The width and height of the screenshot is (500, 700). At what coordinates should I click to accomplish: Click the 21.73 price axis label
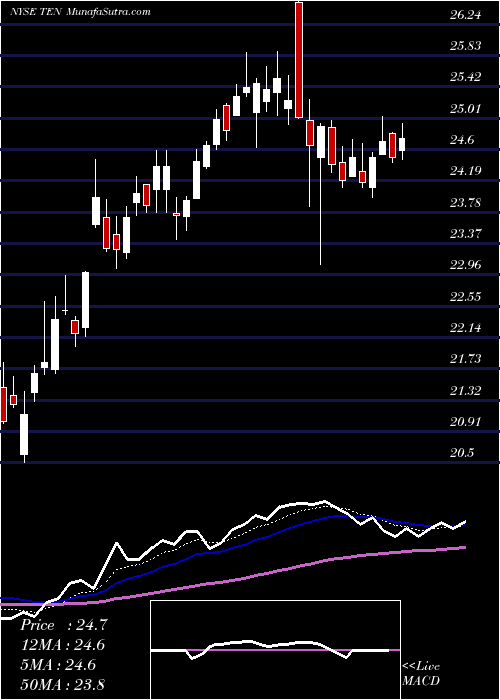pyautogui.click(x=465, y=359)
